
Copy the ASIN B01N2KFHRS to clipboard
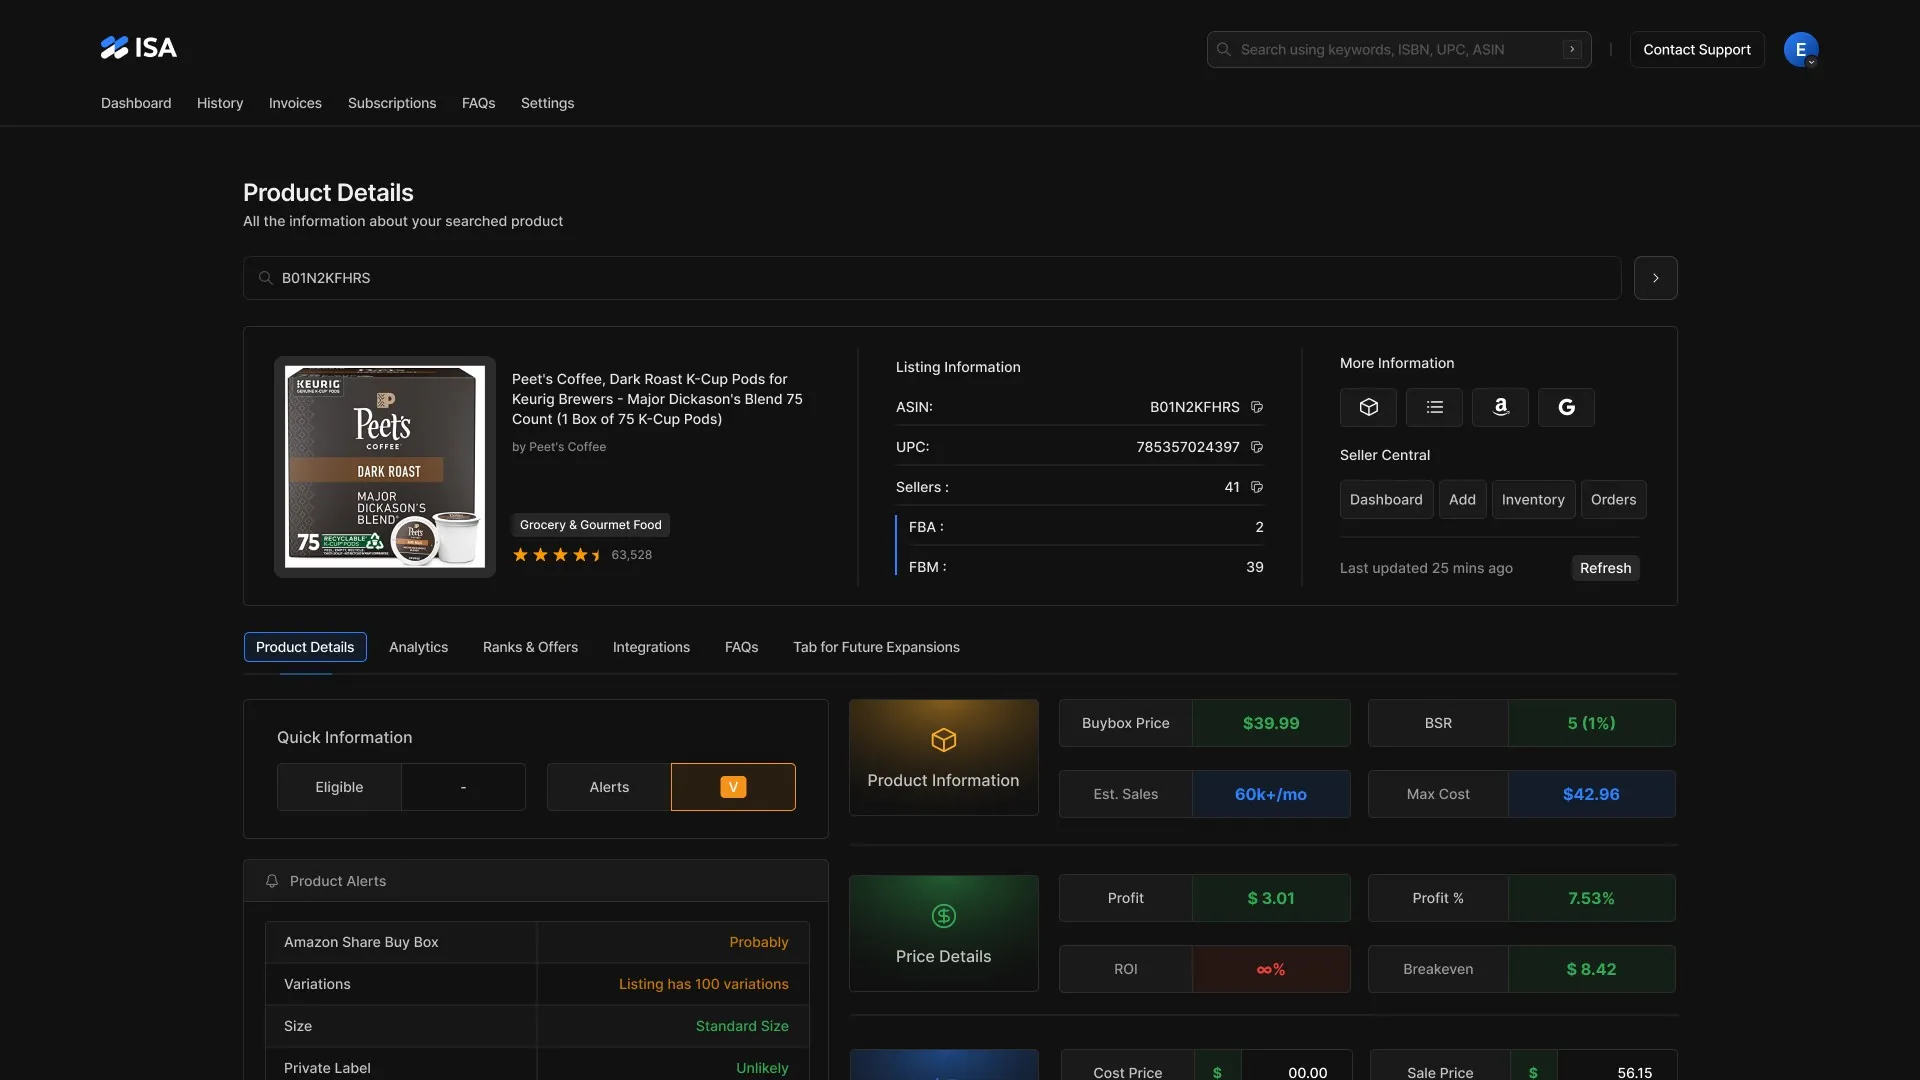coord(1257,407)
